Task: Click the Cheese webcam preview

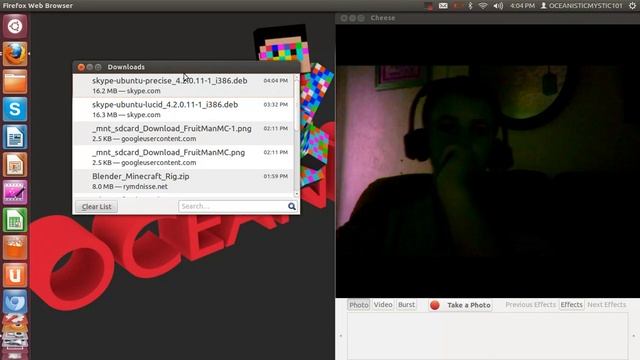Action: (488, 161)
